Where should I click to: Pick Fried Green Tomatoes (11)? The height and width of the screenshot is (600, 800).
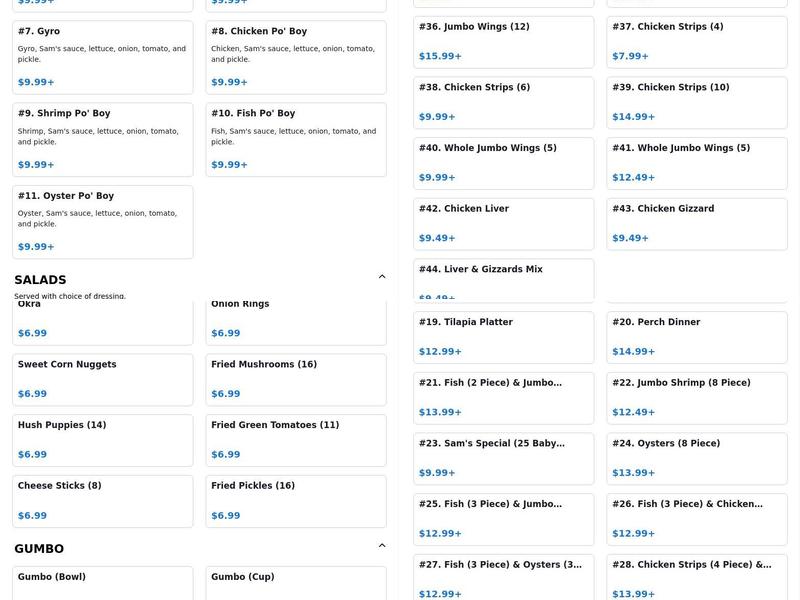pos(295,440)
